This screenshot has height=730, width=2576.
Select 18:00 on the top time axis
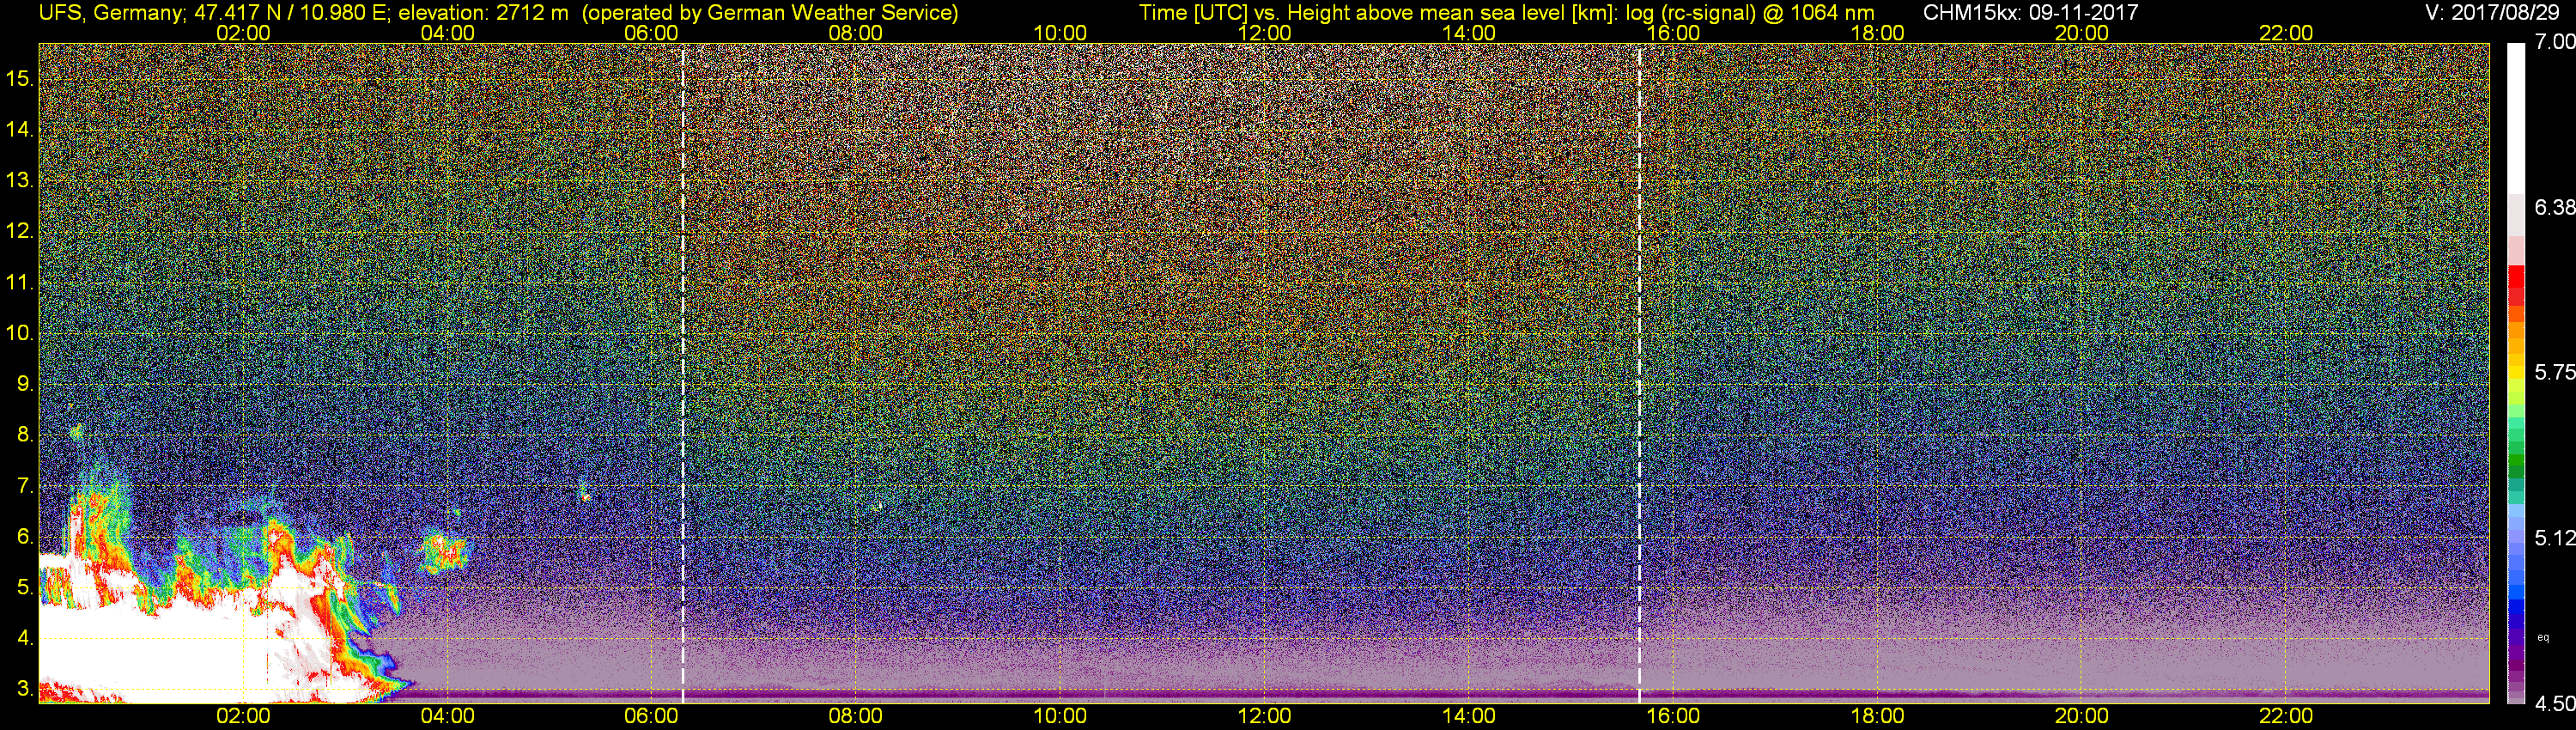pyautogui.click(x=1877, y=33)
